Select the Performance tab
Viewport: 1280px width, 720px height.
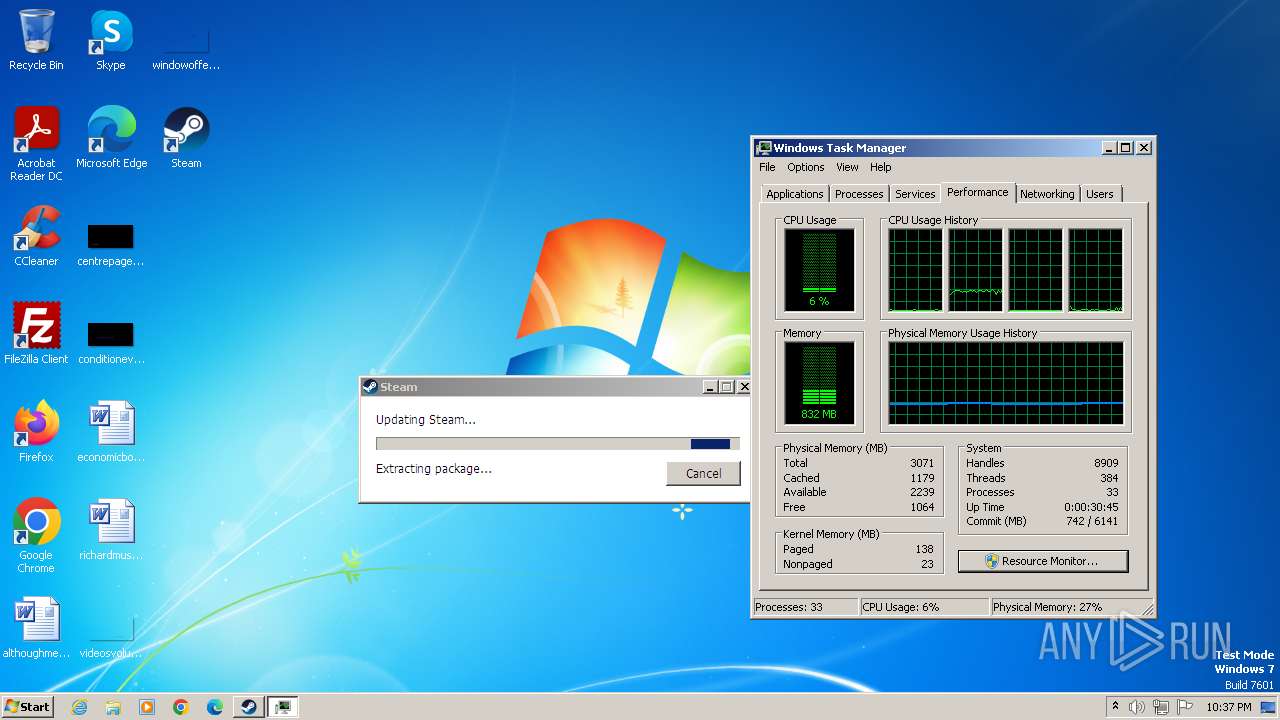coord(978,192)
